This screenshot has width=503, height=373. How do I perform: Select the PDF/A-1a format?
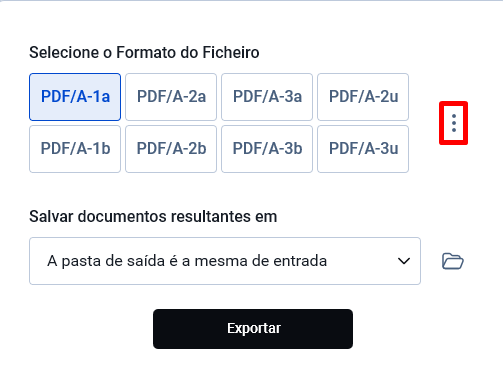[75, 97]
